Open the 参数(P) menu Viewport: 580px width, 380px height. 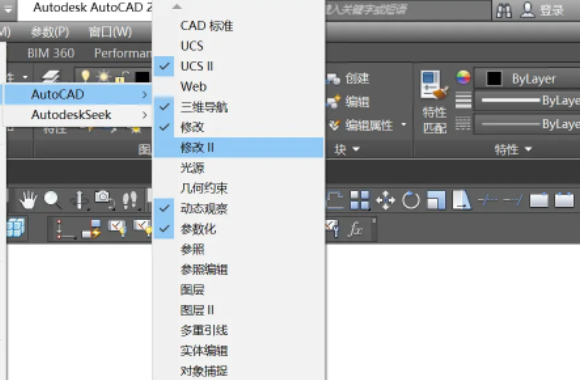(50, 32)
